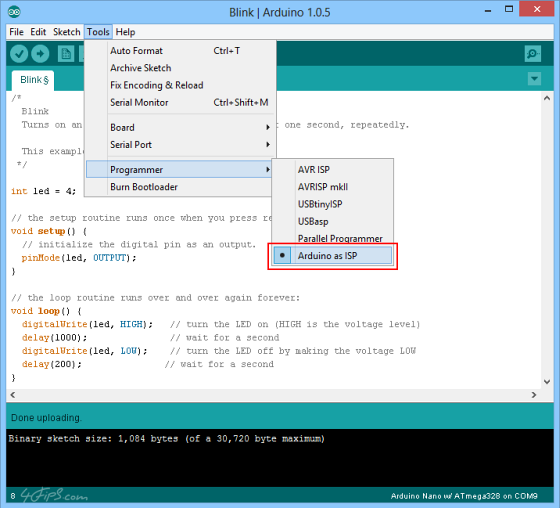This screenshot has height=508, width=560.
Task: Click the 'Binary sketch size' console output
Action: pyautogui.click(x=166, y=439)
